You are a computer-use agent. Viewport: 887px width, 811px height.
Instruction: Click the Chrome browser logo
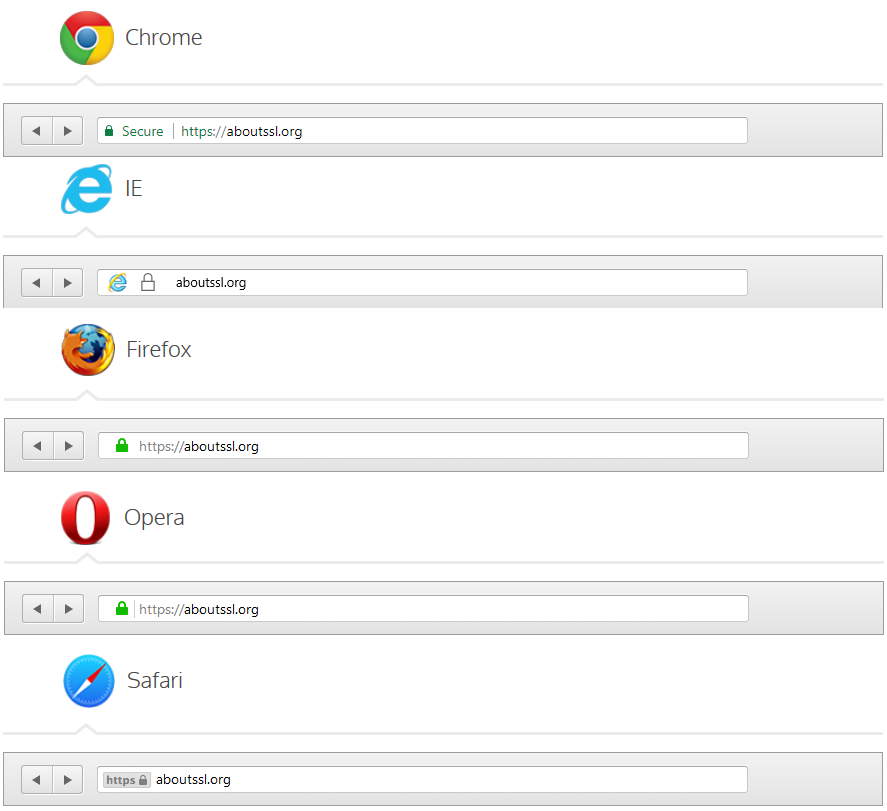click(87, 38)
